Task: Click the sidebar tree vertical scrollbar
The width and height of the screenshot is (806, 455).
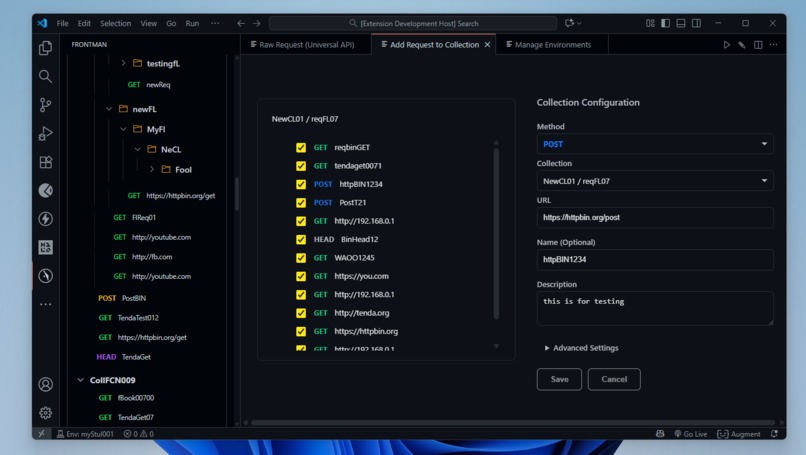Action: point(237,194)
